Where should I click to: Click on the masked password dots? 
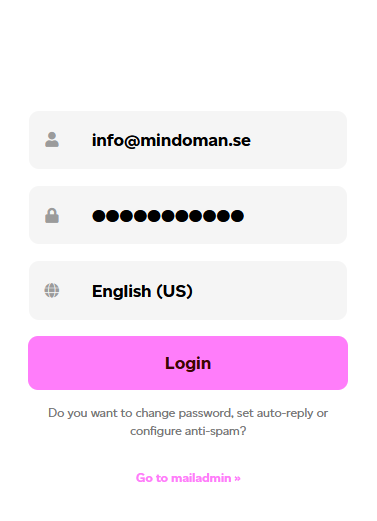click(x=168, y=216)
